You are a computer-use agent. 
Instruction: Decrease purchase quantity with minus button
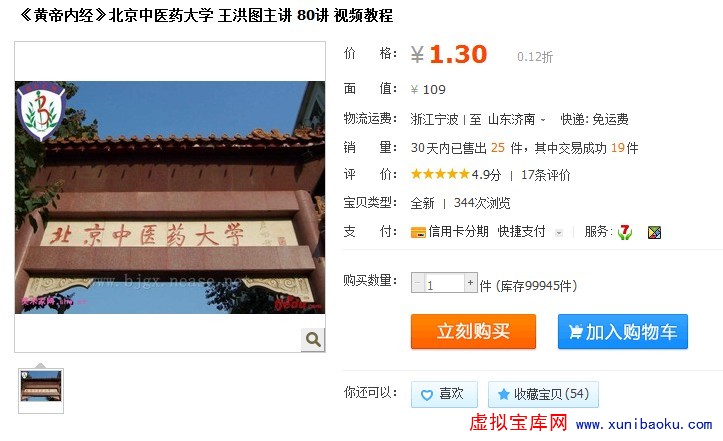[x=418, y=282]
